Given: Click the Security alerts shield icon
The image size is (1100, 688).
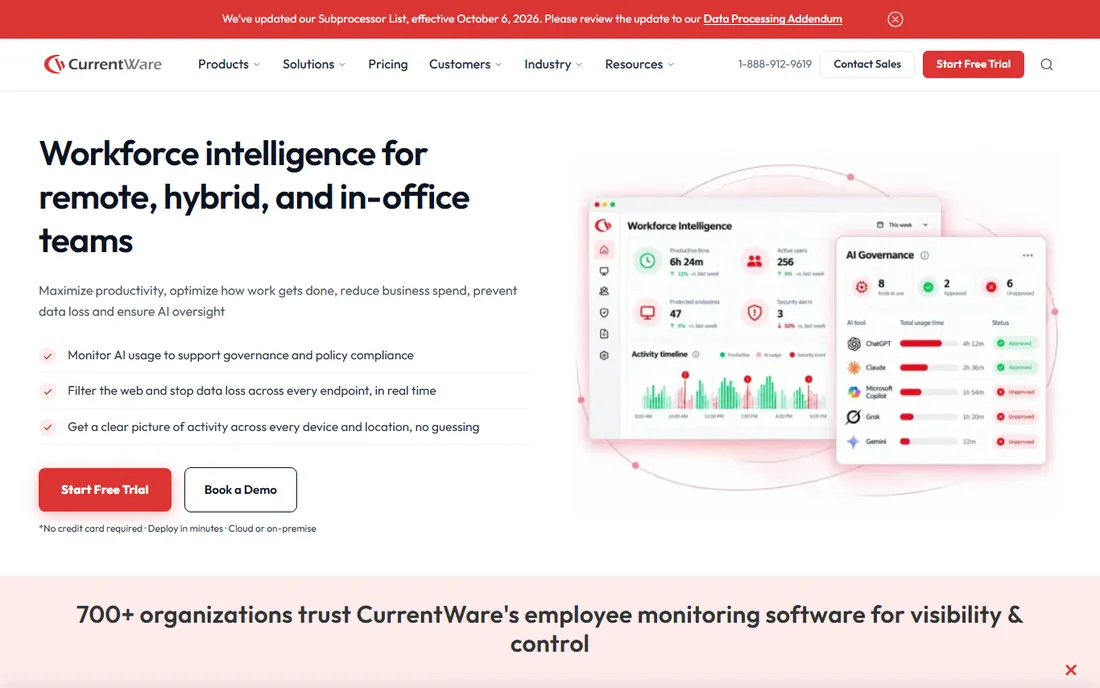Looking at the screenshot, I should 754,312.
